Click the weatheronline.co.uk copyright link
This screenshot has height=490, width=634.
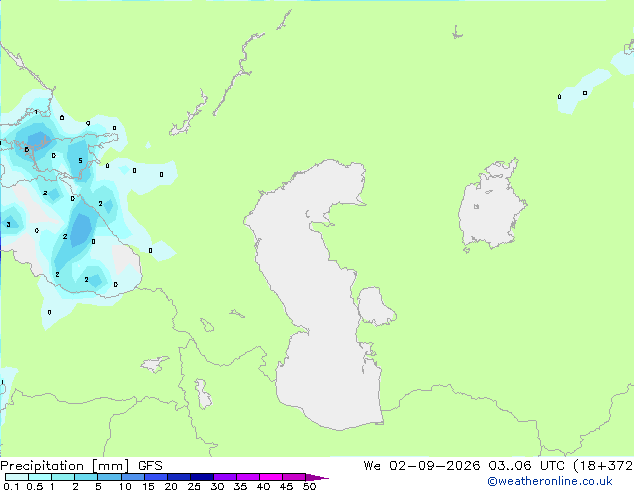[550, 481]
